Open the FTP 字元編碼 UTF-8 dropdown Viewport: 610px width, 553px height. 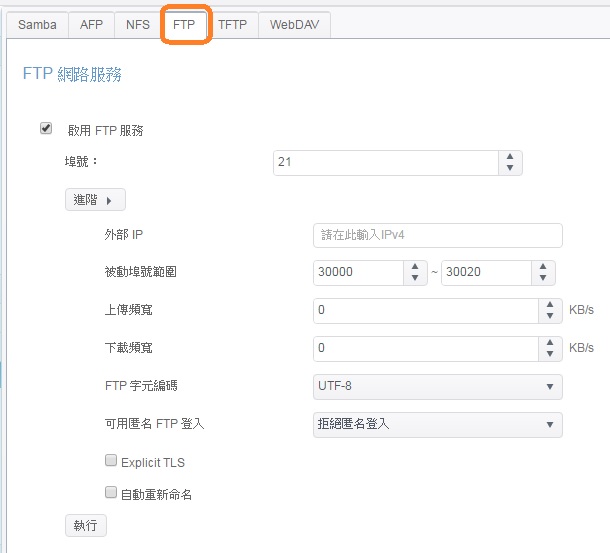pos(438,387)
